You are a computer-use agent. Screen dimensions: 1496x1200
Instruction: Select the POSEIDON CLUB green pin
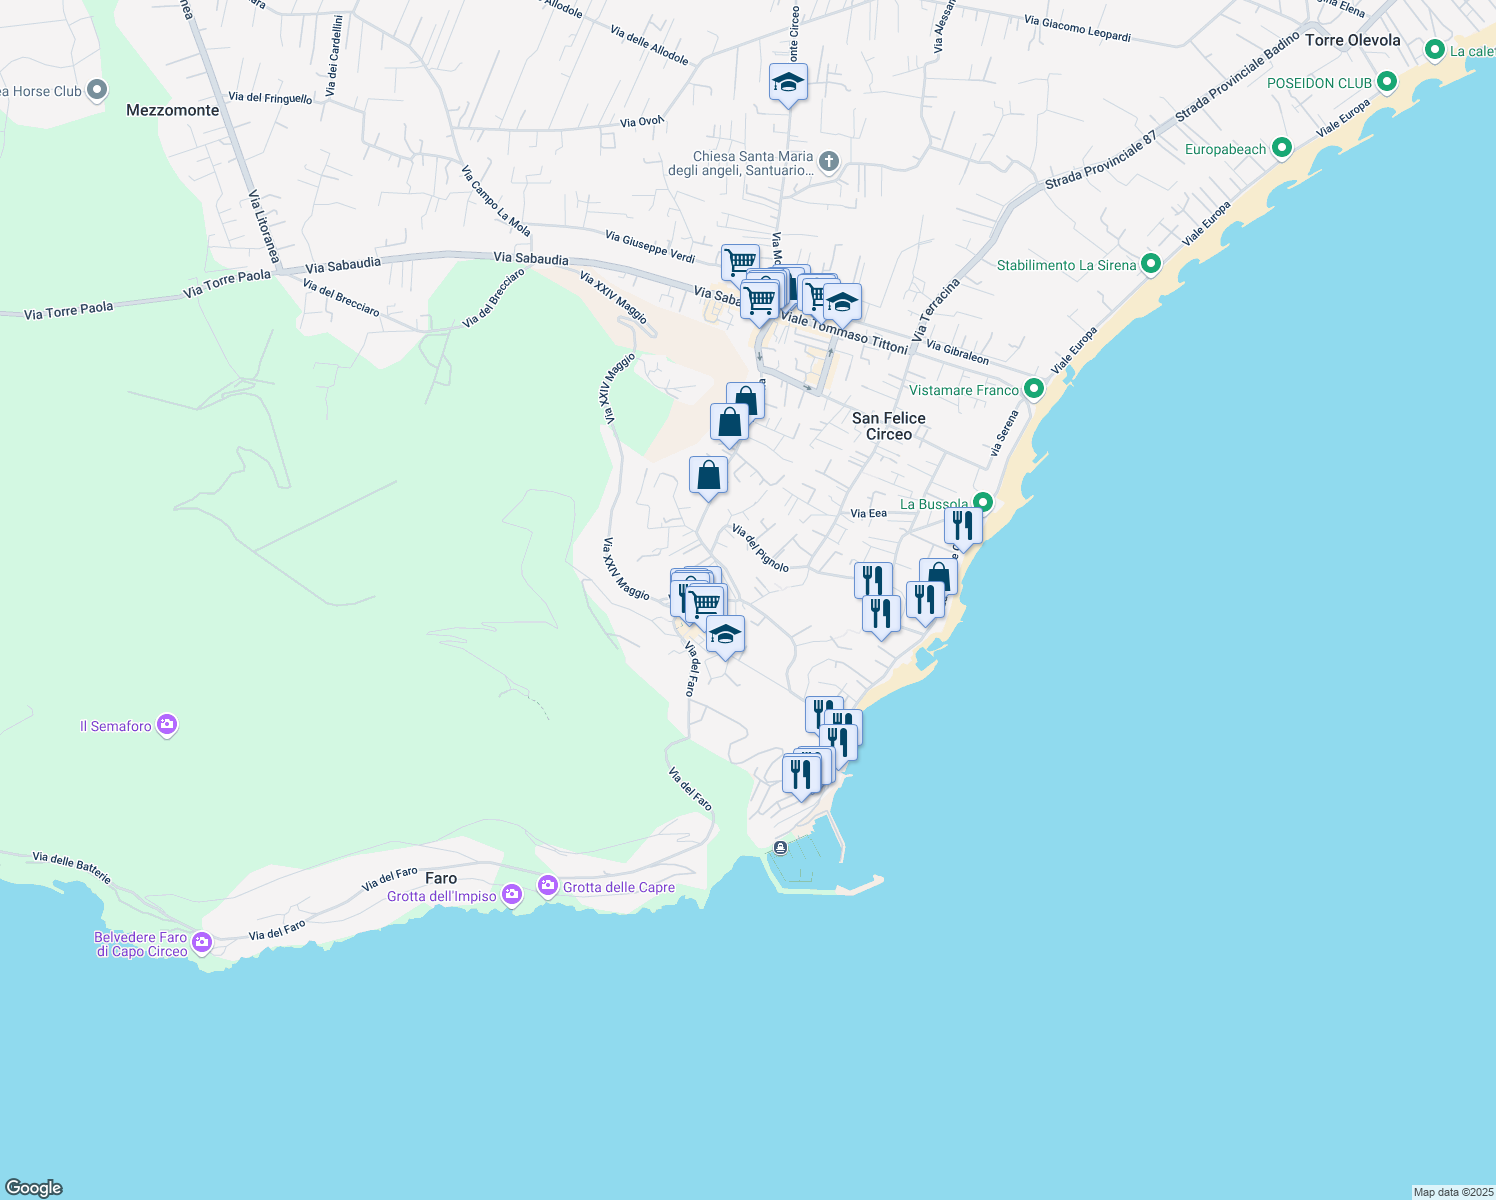(x=1386, y=82)
